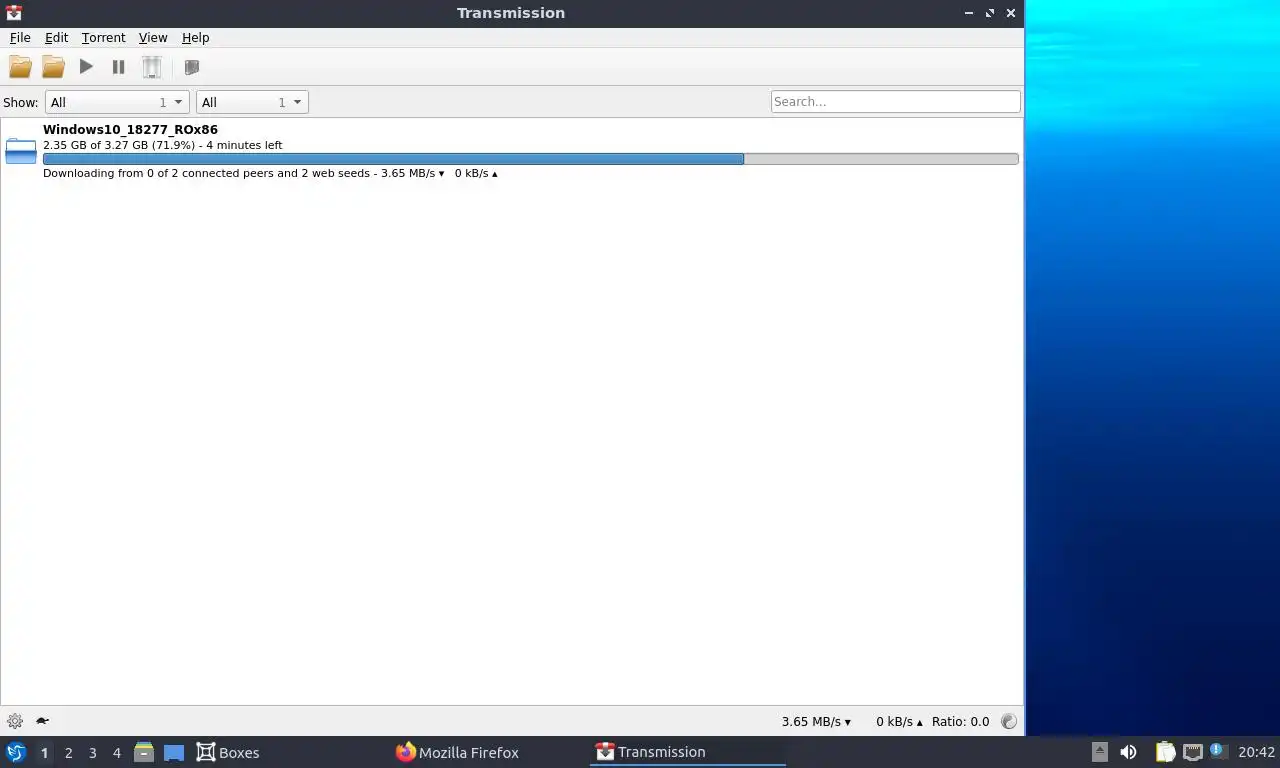Screen dimensions: 1280x768
Task: Open the View menu
Action: point(153,37)
